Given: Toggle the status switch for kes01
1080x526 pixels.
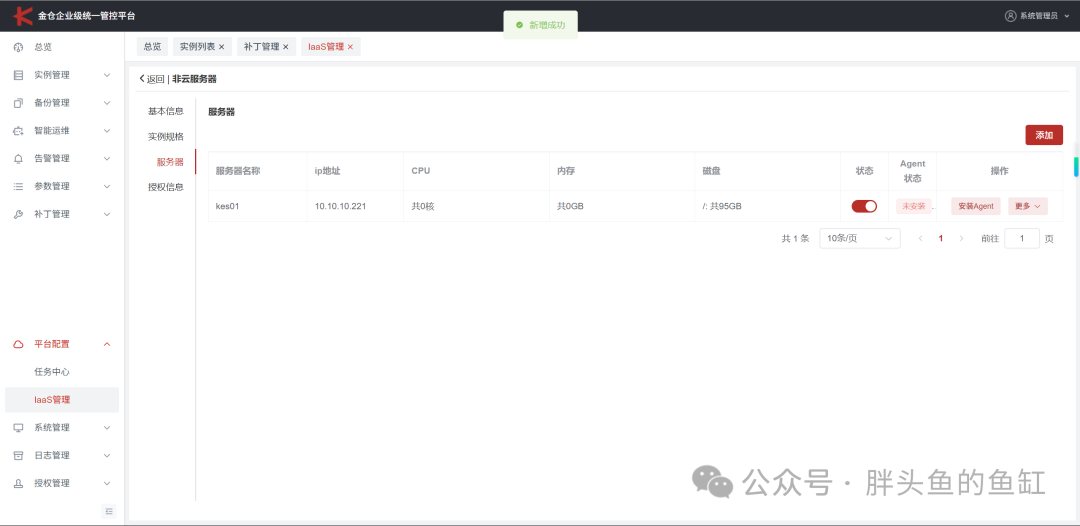Looking at the screenshot, I should [864, 206].
